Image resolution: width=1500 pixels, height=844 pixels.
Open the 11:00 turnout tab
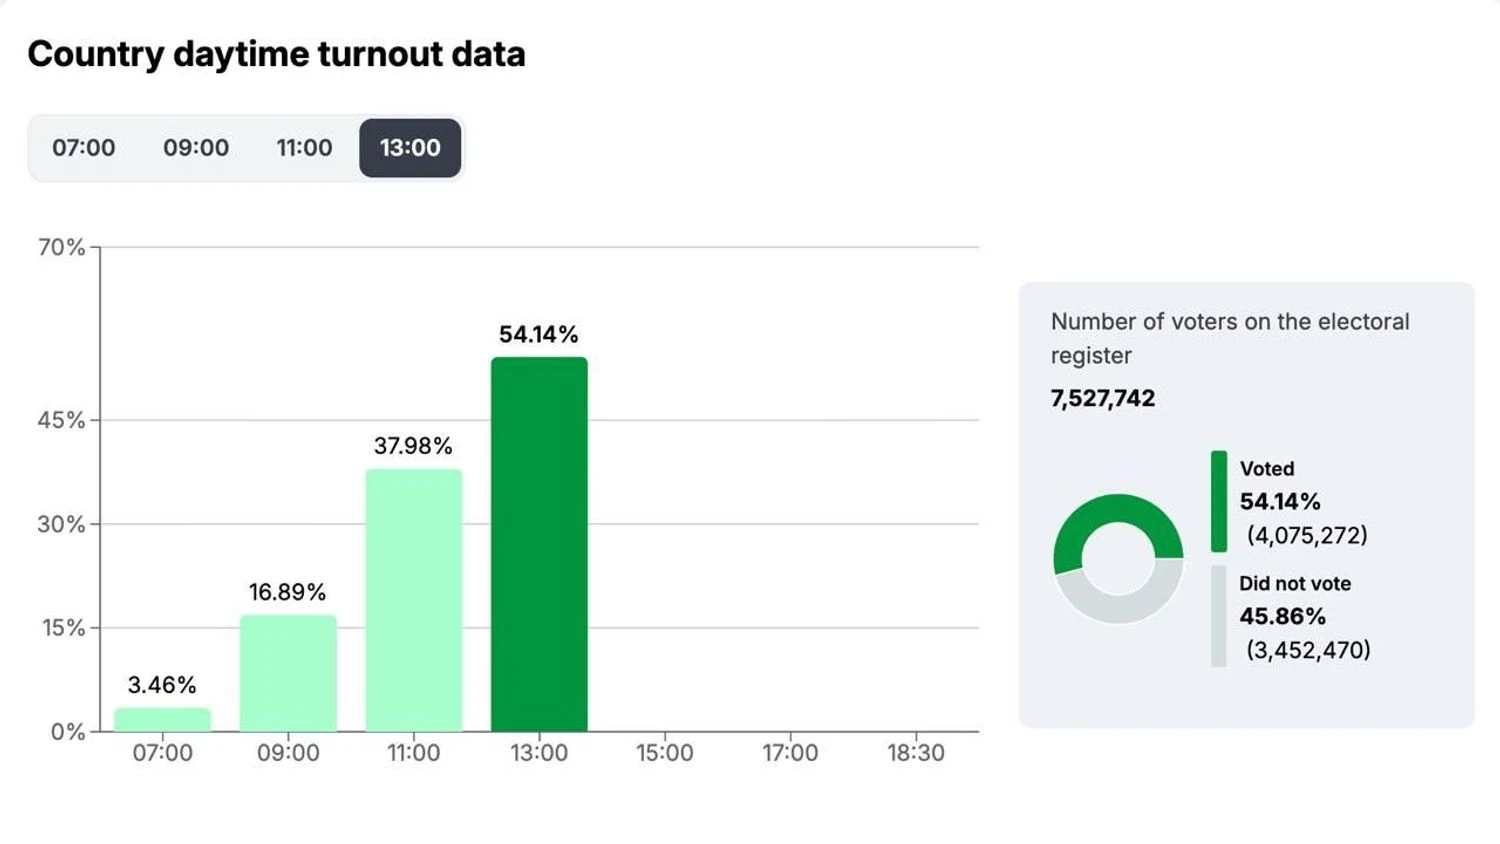[x=304, y=148]
